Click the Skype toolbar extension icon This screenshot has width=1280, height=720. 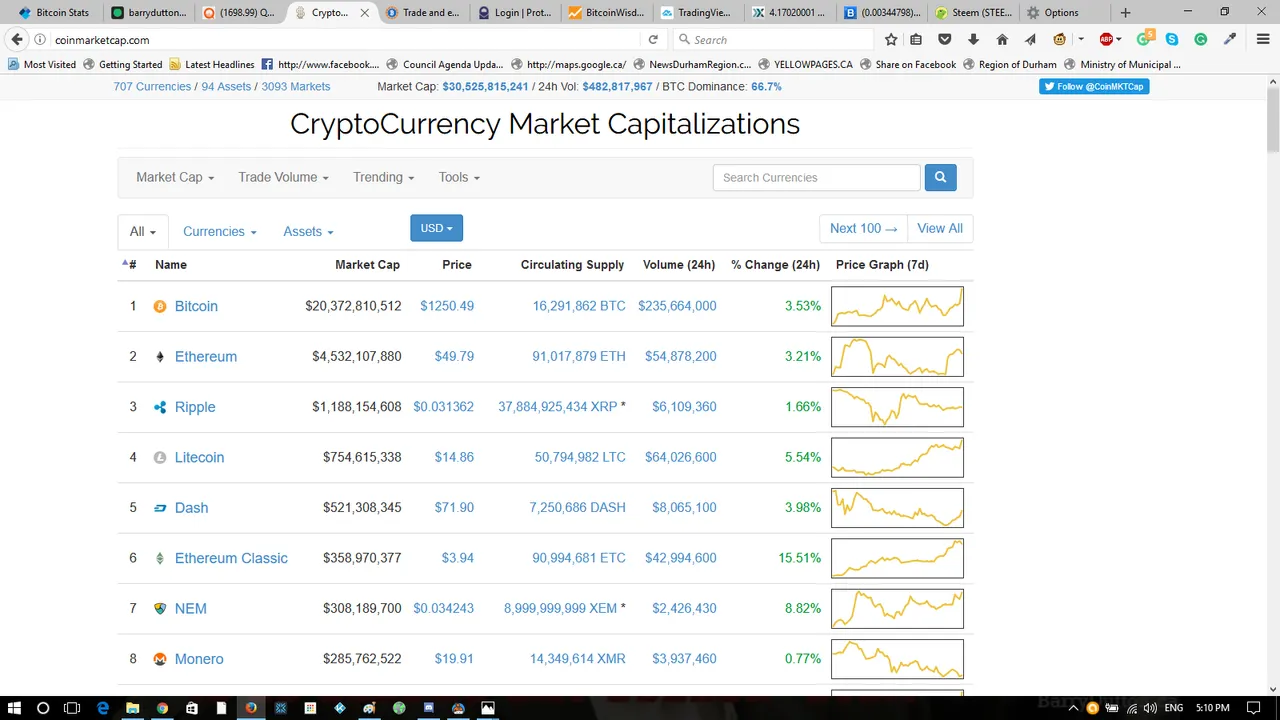tap(1172, 40)
